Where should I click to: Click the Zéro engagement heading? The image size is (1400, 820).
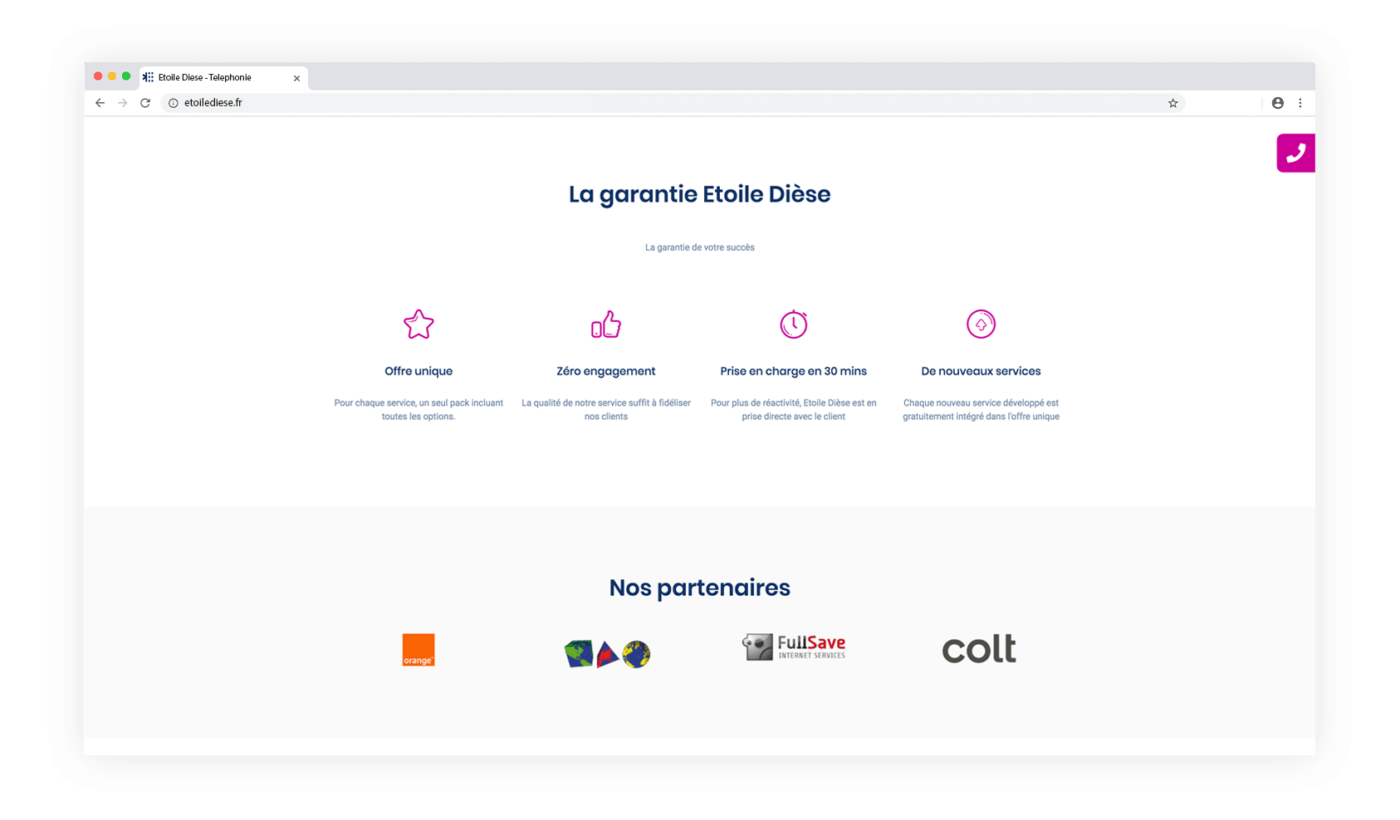point(606,371)
